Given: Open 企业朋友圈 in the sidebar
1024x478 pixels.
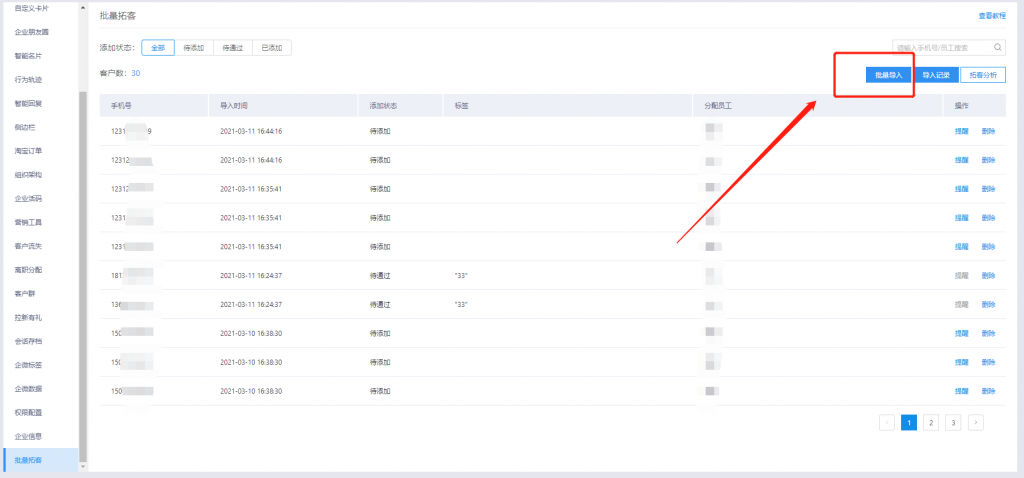Looking at the screenshot, I should coord(32,32).
